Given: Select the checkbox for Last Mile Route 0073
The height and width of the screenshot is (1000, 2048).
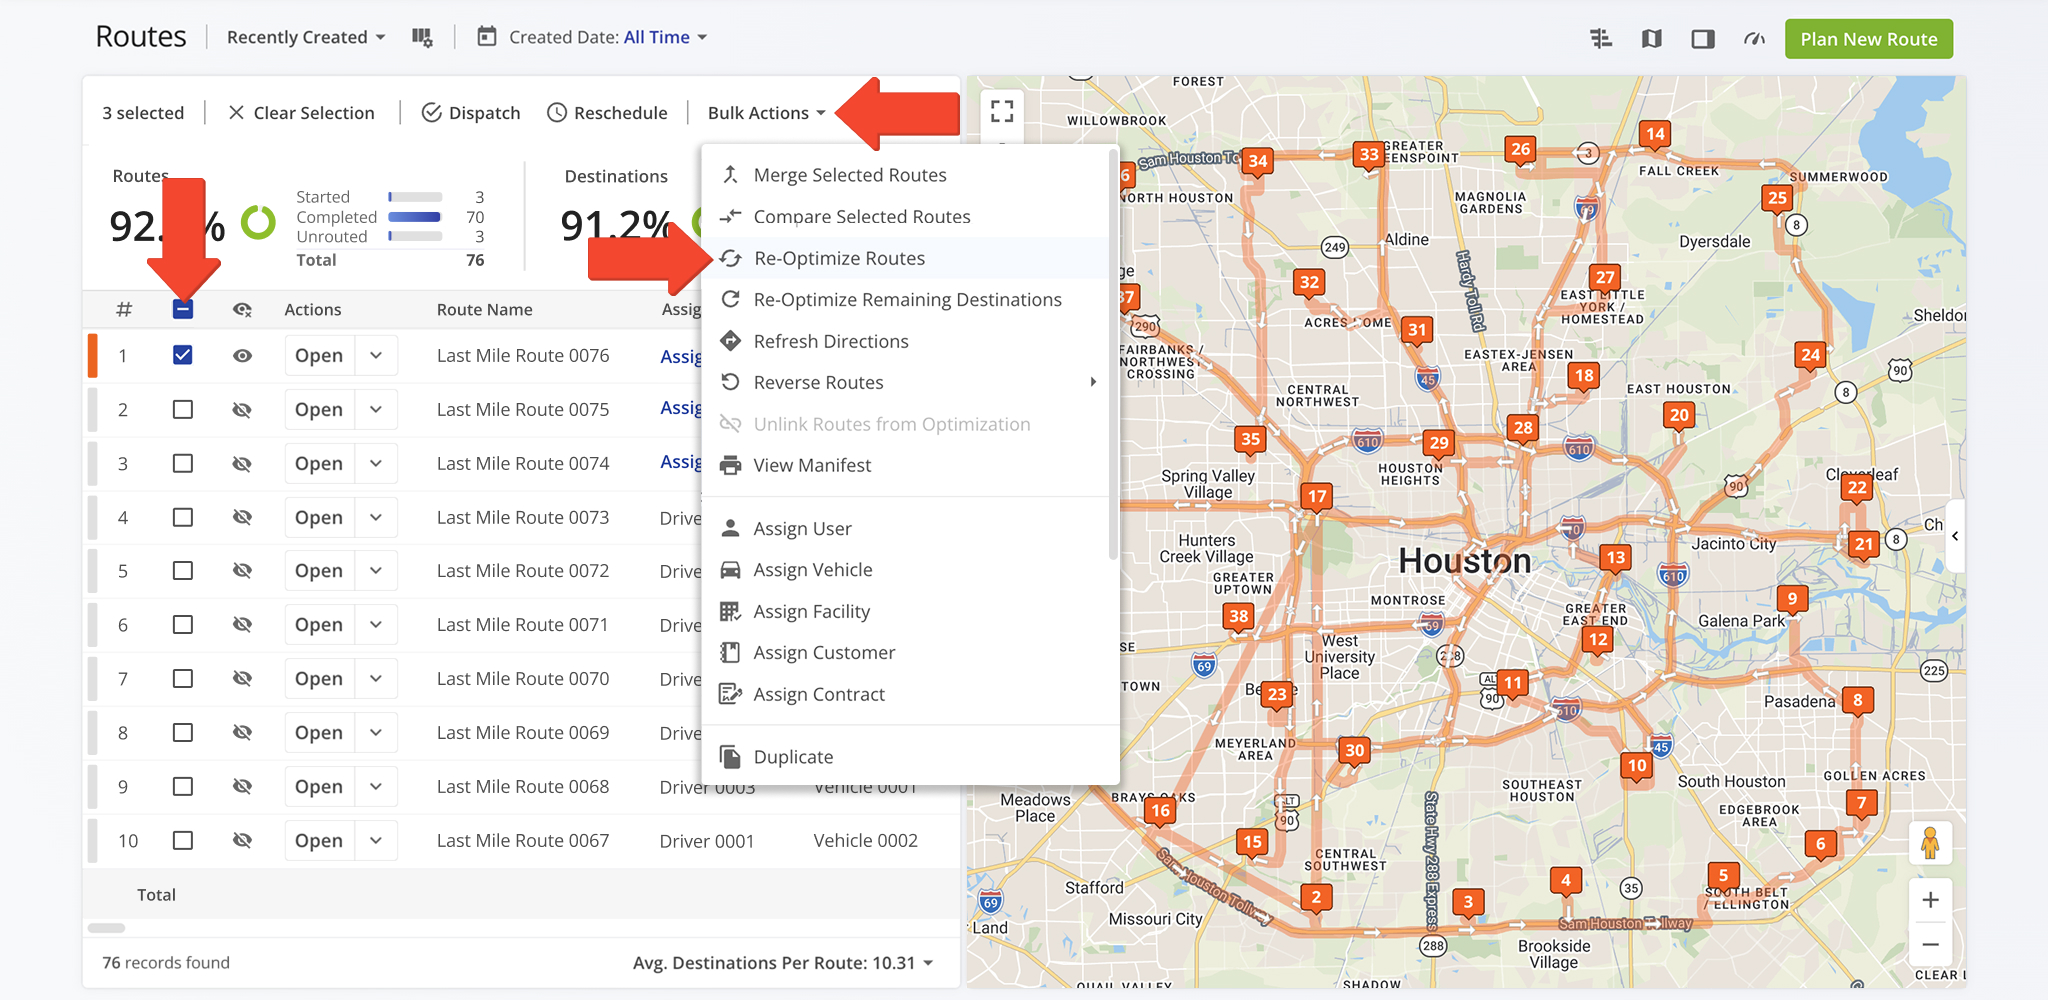Looking at the screenshot, I should pyautogui.click(x=183, y=517).
